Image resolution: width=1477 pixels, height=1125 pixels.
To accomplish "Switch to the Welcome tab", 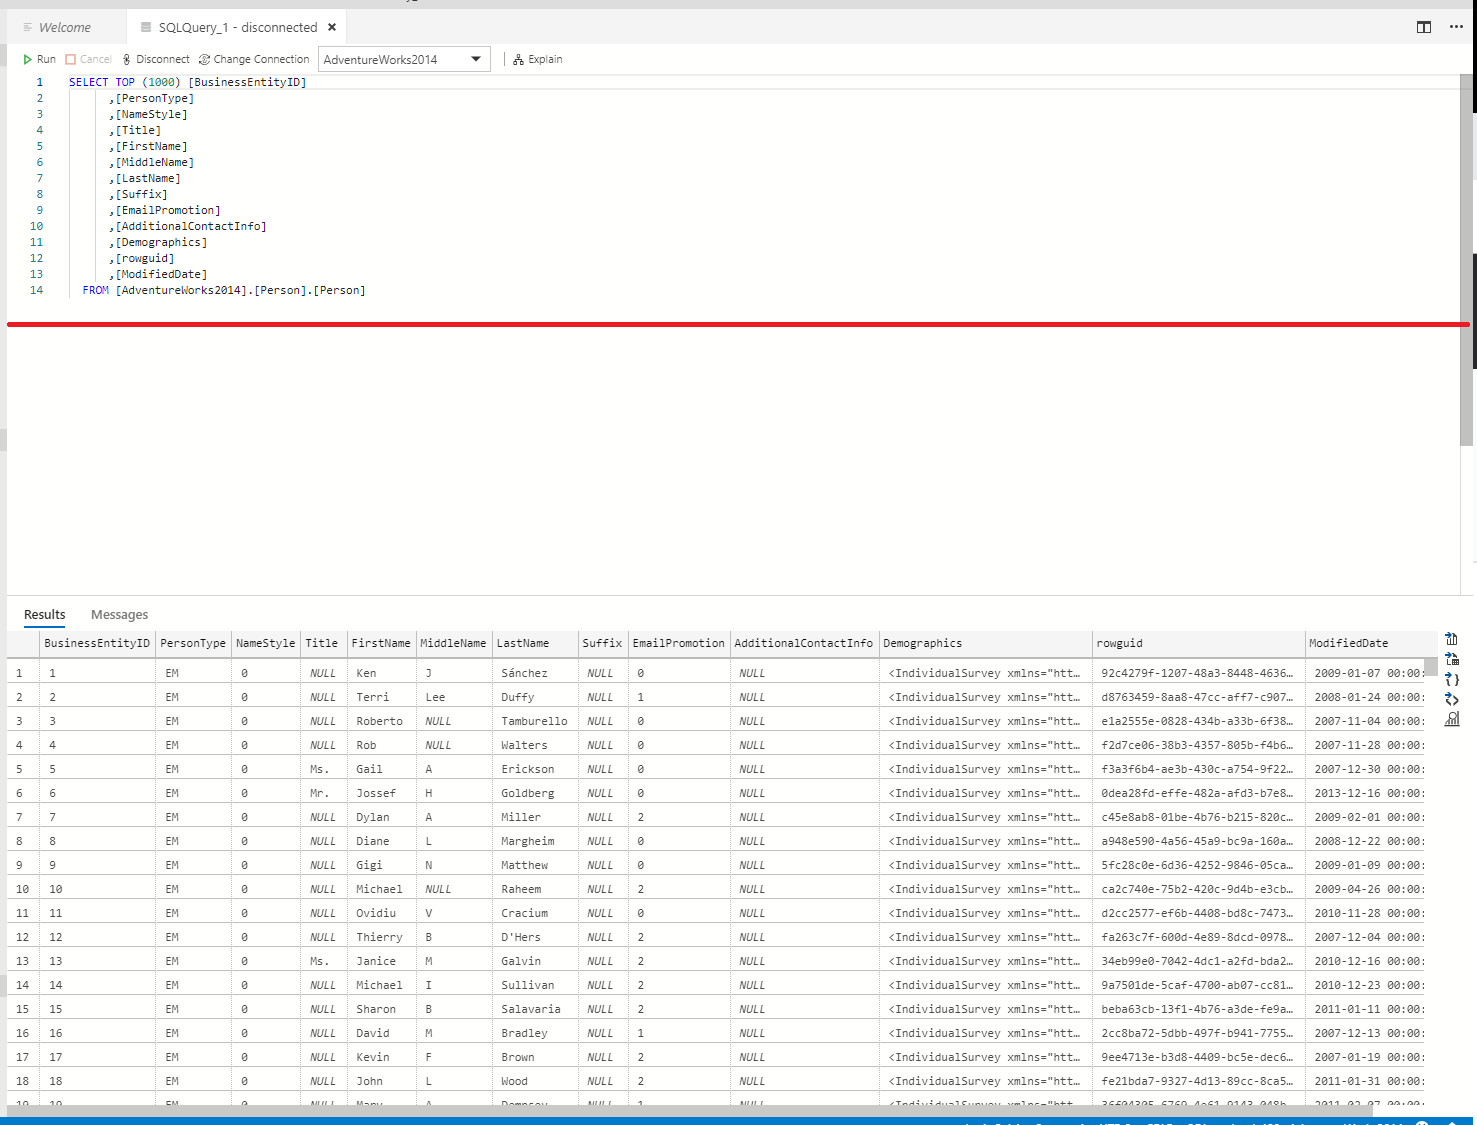I will (x=64, y=27).
